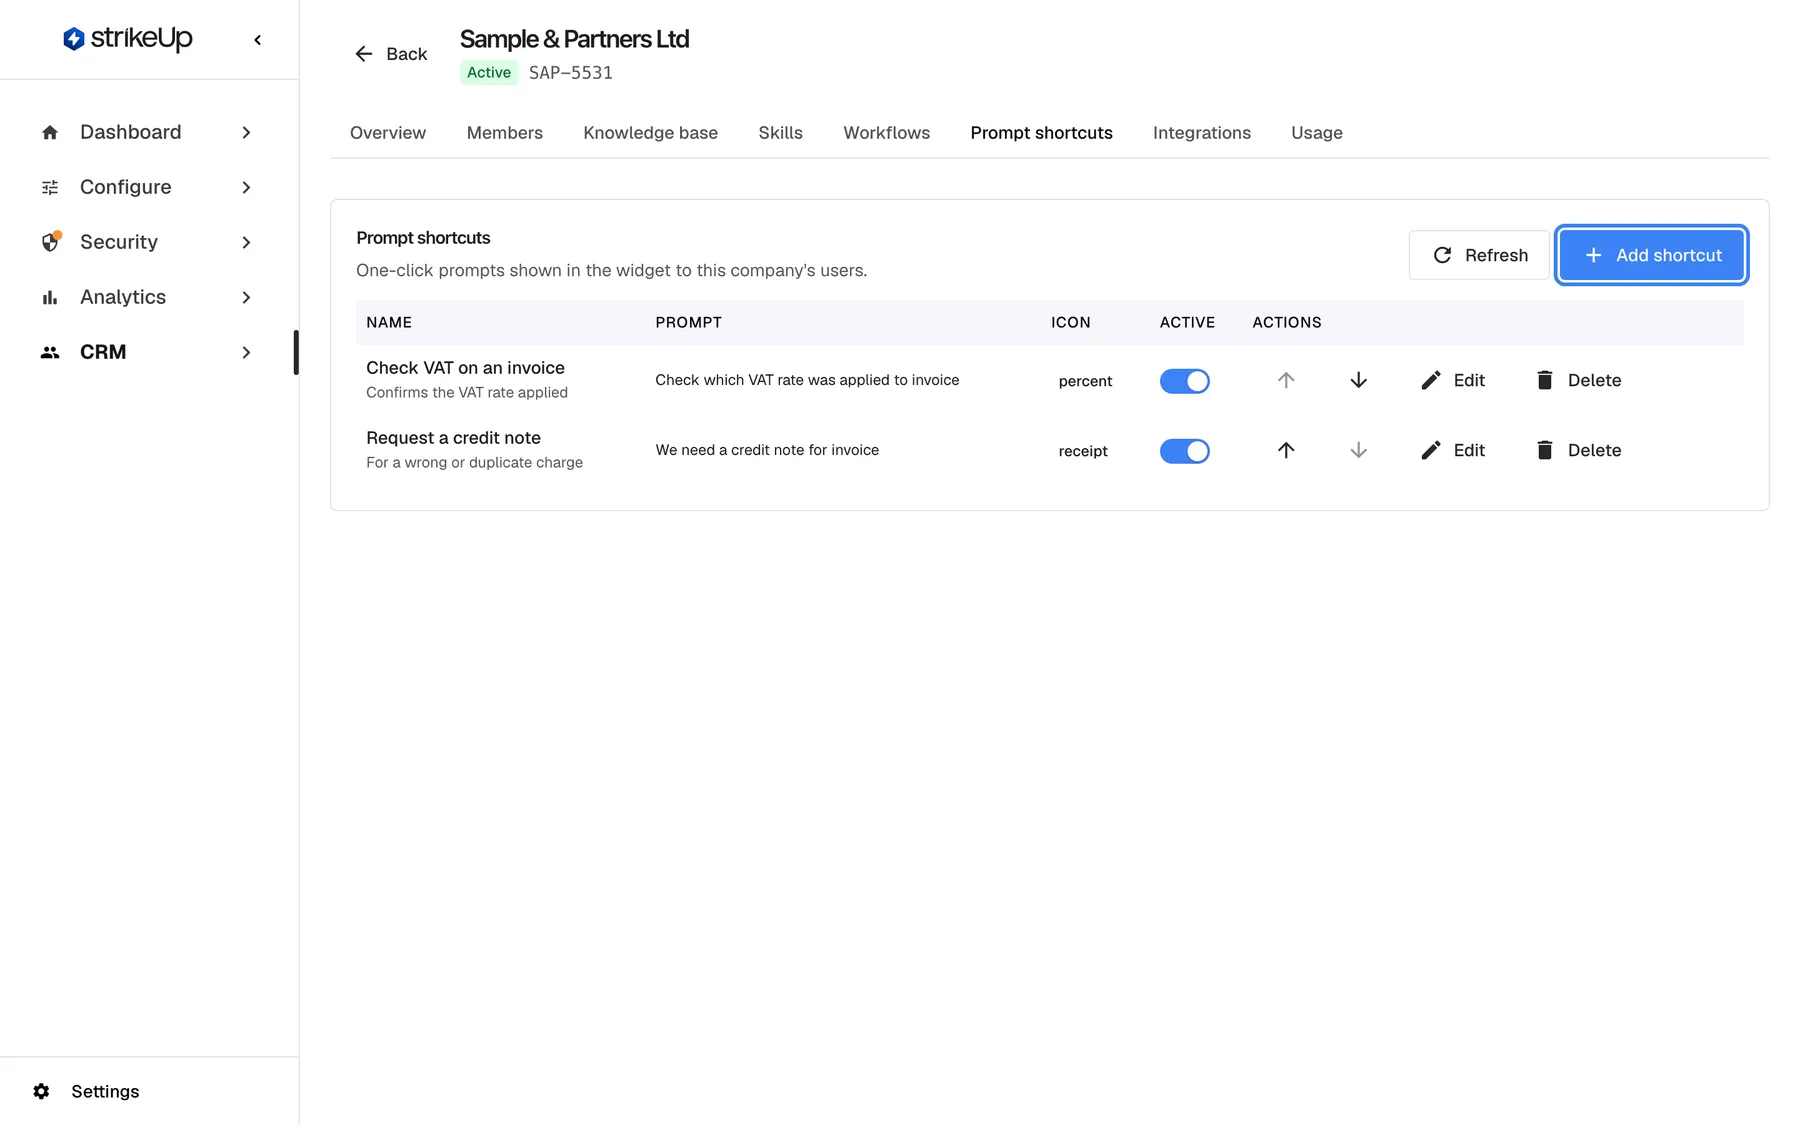This screenshot has width=1800, height=1125.
Task: Expand the CRM menu chevron
Action: point(246,352)
